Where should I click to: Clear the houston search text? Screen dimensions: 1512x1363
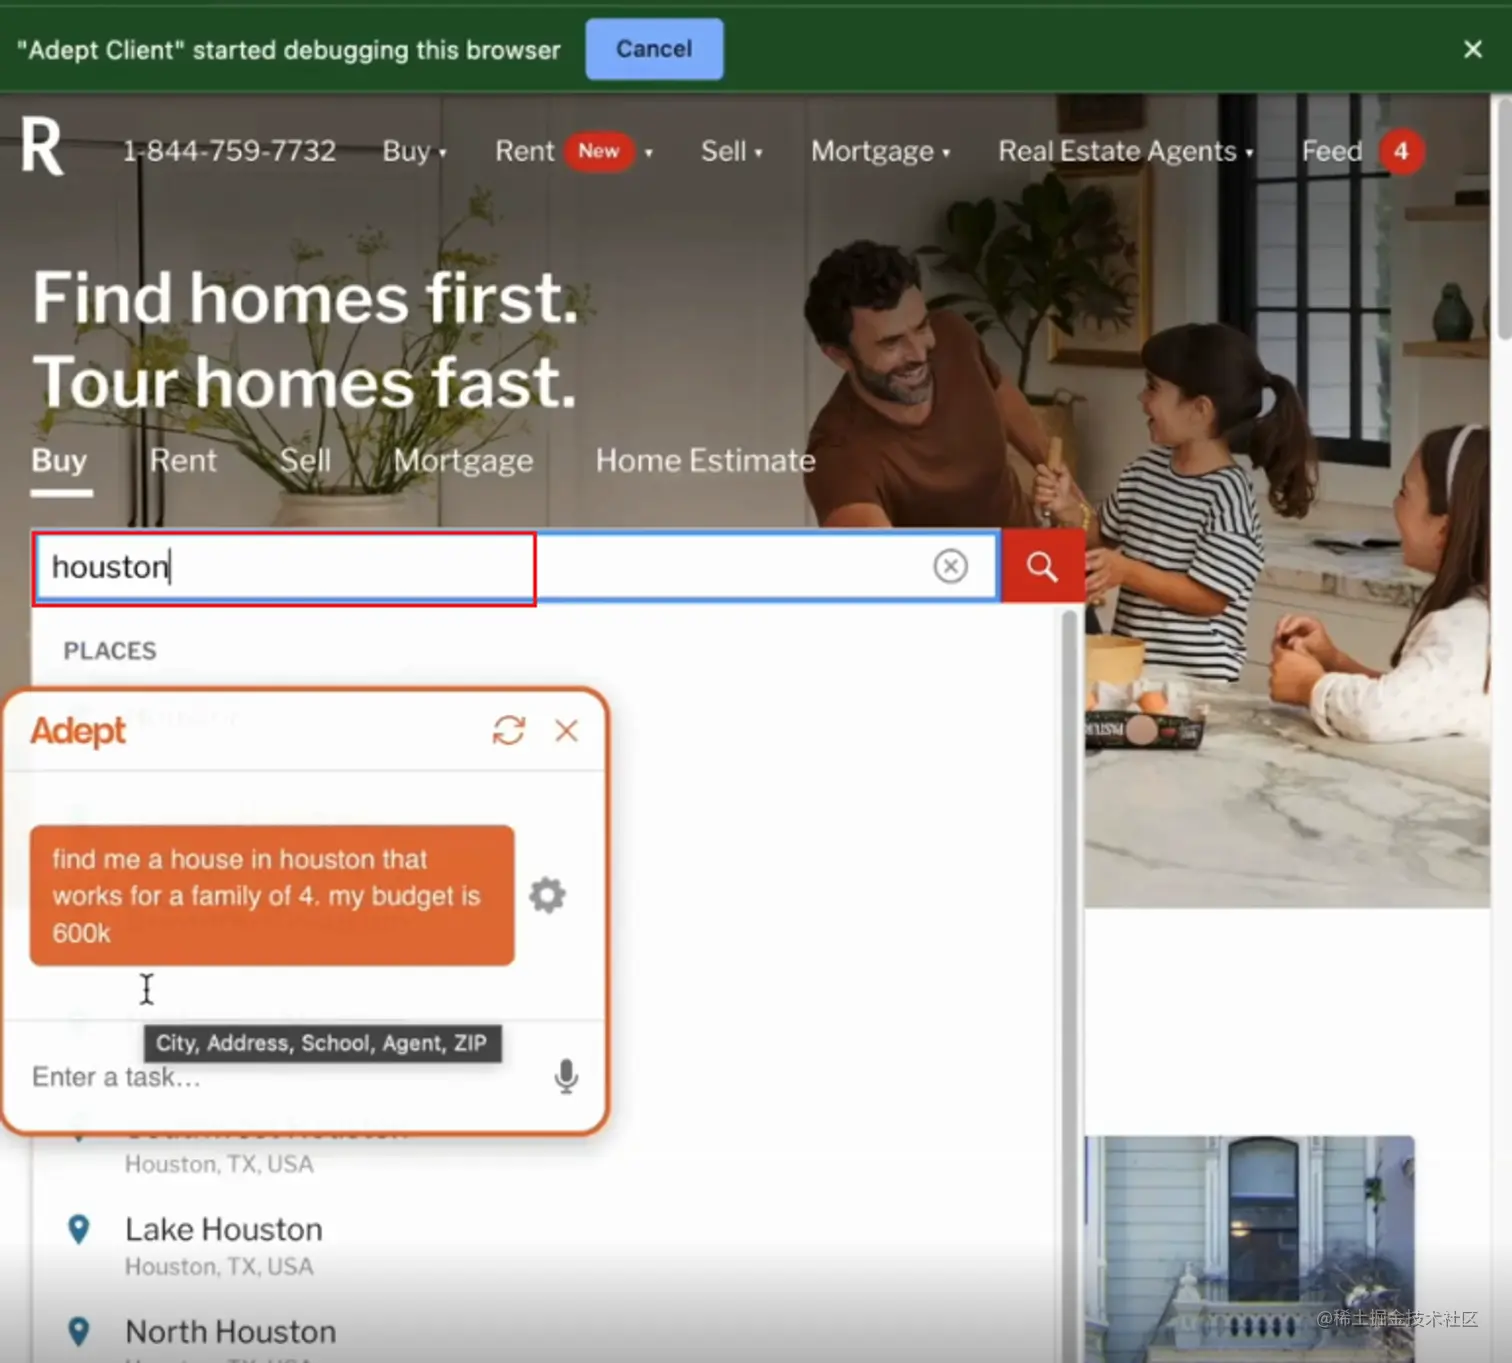[950, 566]
